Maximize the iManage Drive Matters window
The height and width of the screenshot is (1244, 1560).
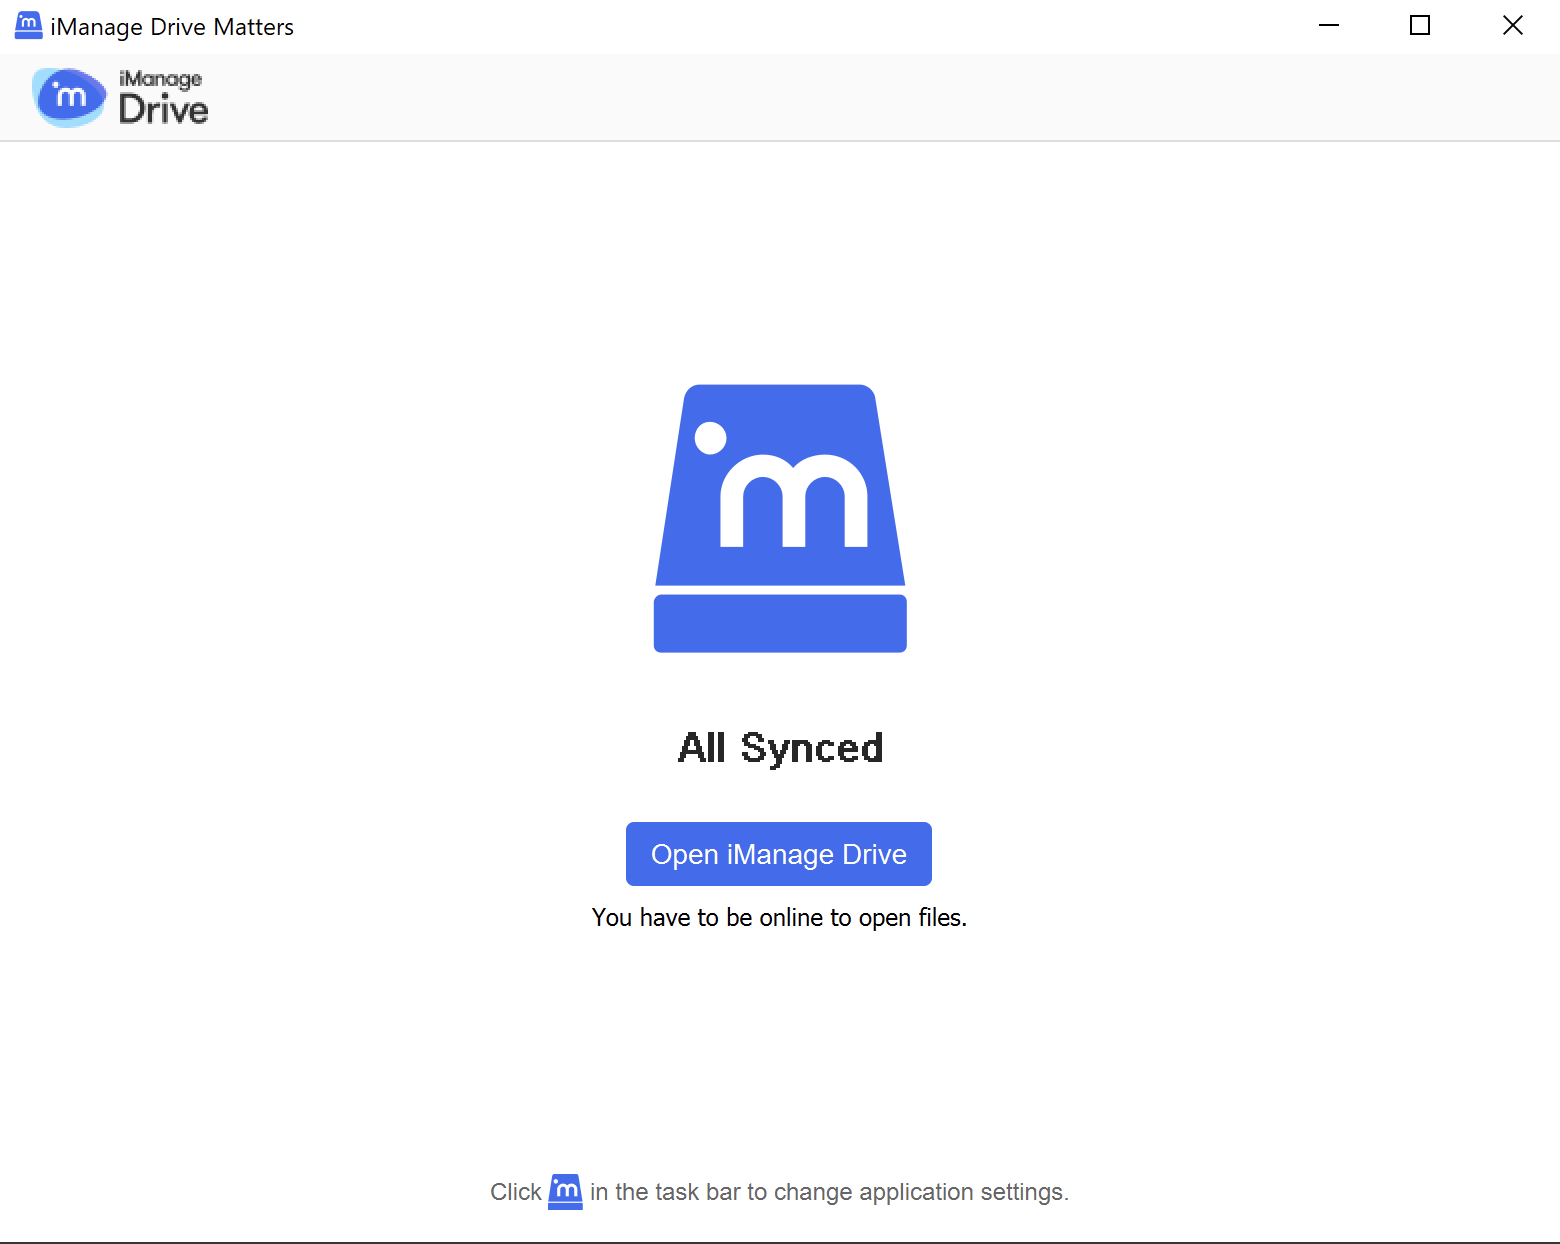(1420, 26)
